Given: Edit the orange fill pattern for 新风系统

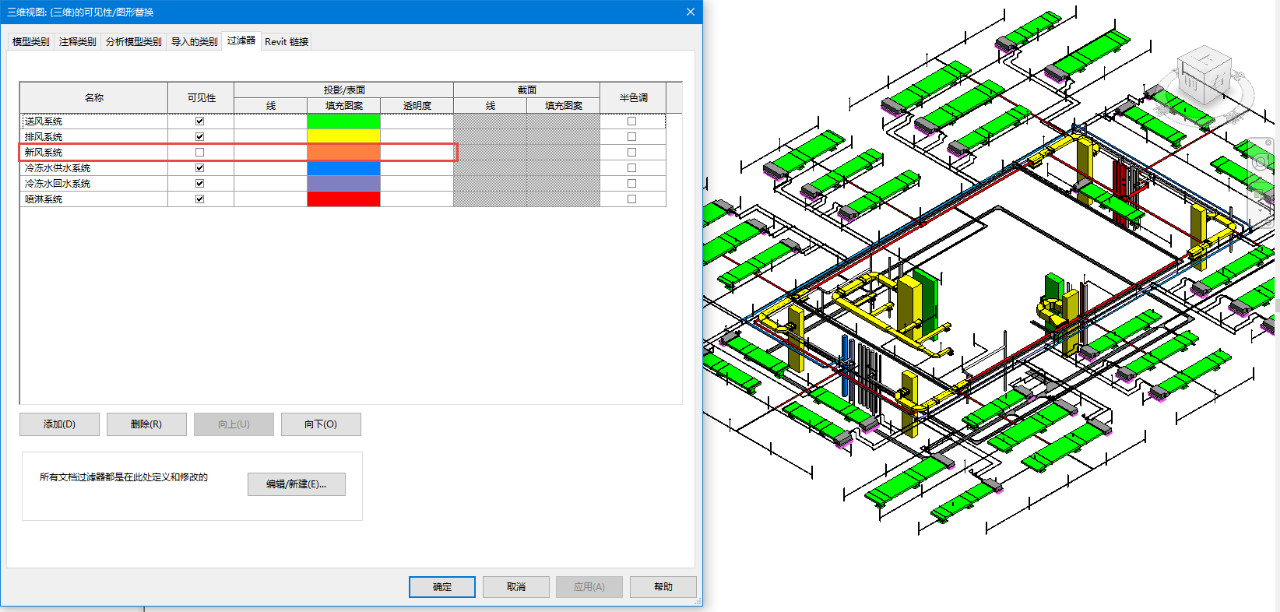Looking at the screenshot, I should (x=344, y=152).
